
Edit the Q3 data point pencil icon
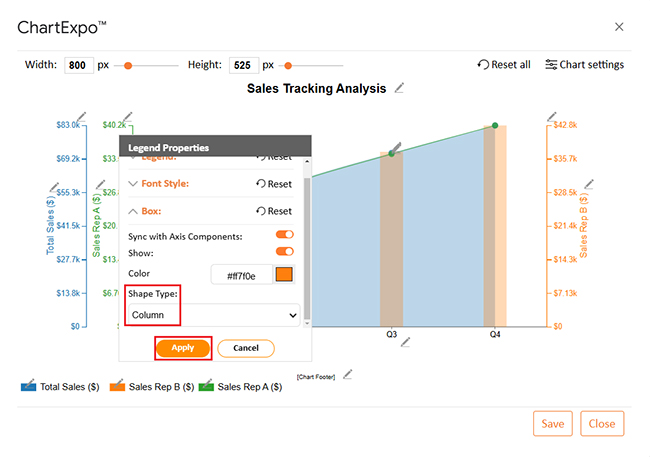tap(396, 147)
